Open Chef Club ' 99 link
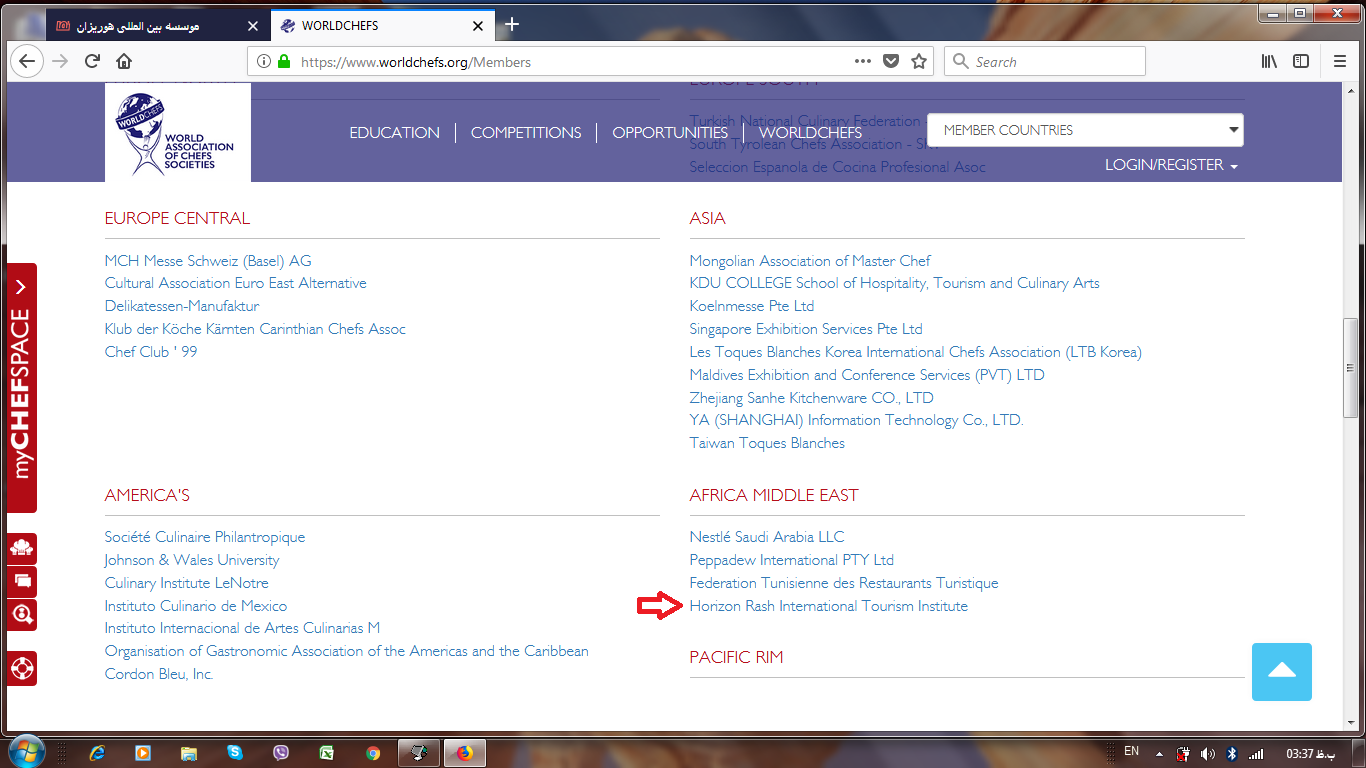 (x=151, y=352)
